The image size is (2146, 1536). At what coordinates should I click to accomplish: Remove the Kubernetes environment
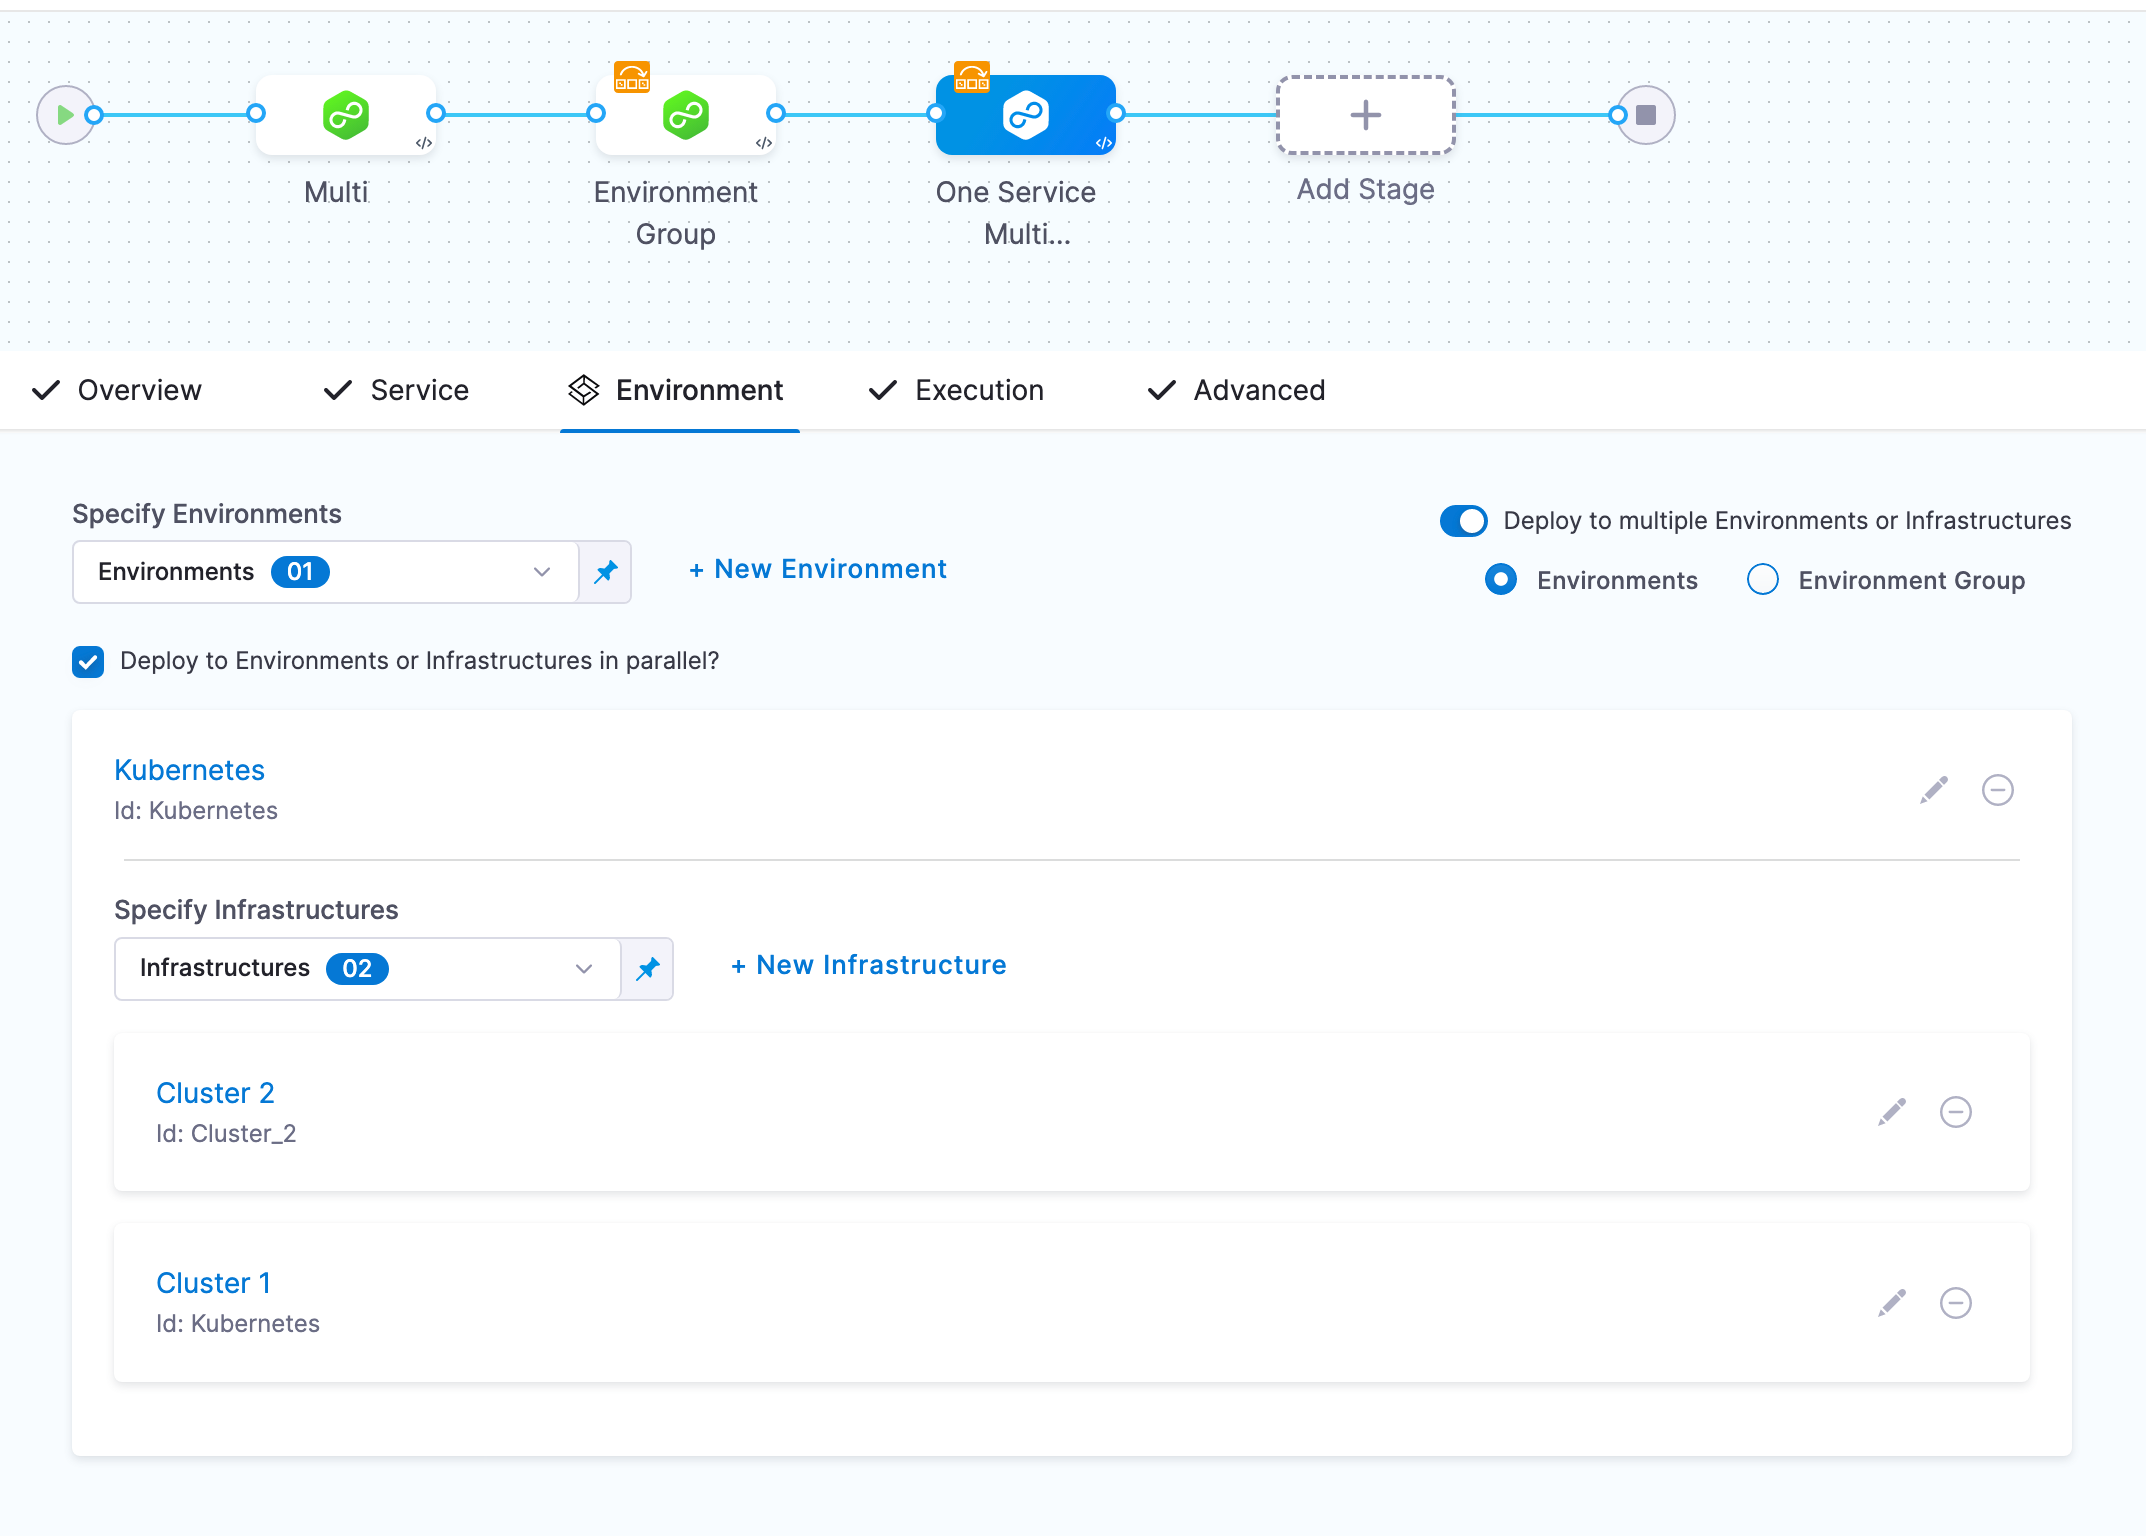click(1997, 790)
